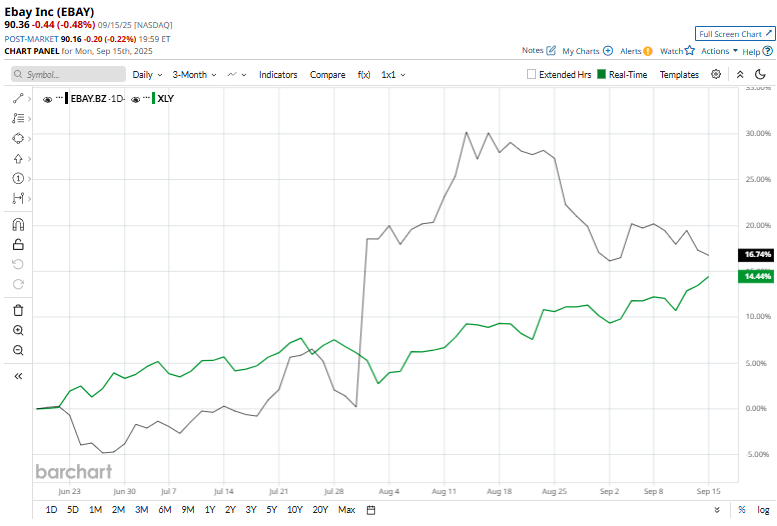Toggle XLY series visibility eye
Image resolution: width=777 pixels, height=526 pixels.
tap(135, 99)
